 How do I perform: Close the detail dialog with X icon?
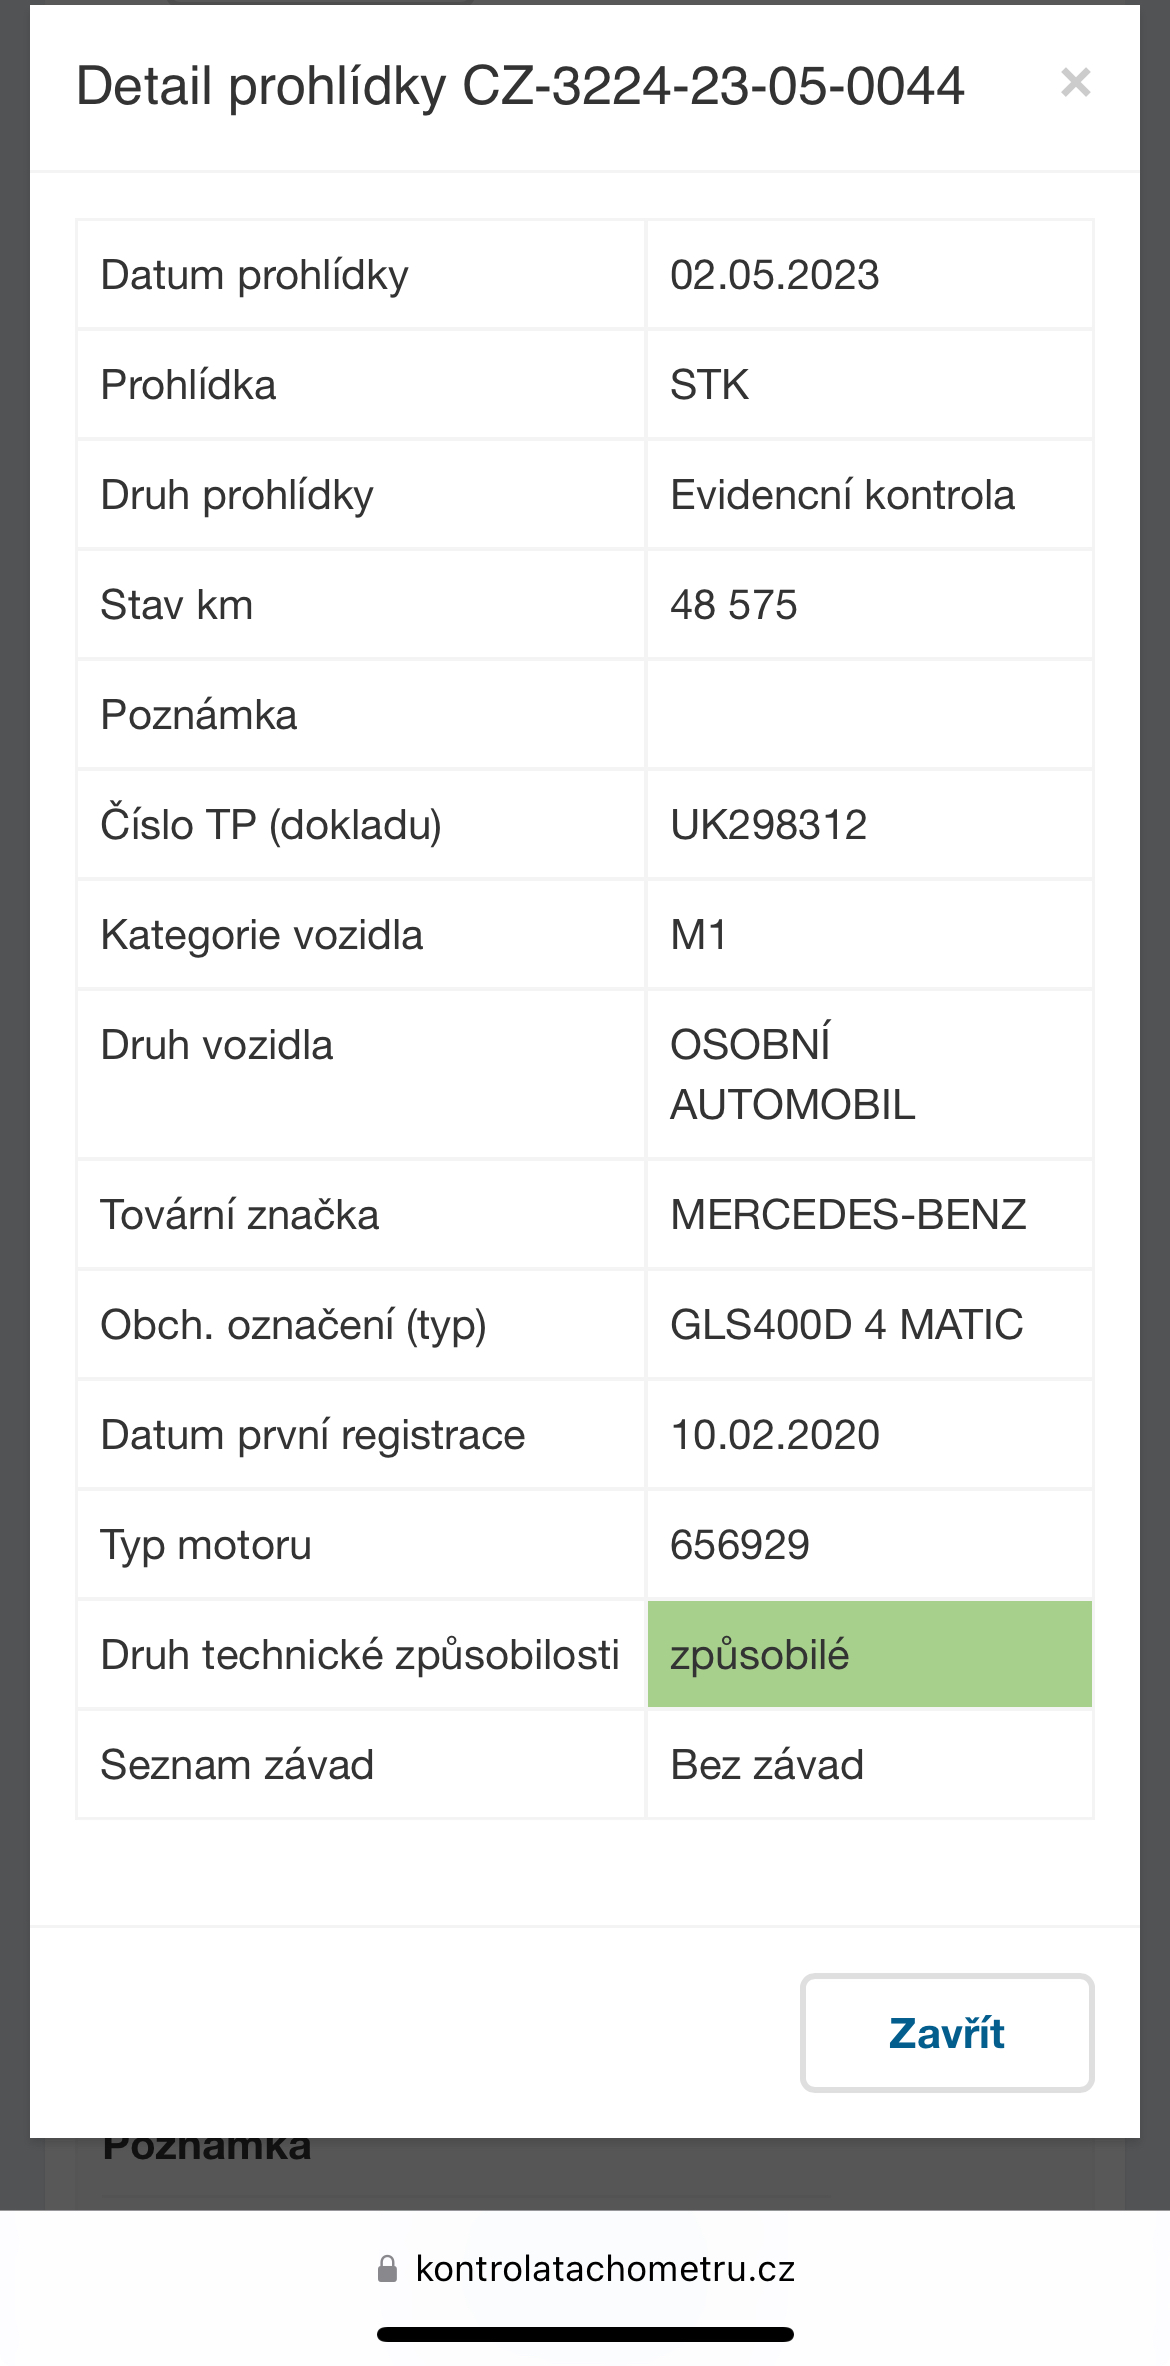pyautogui.click(x=1075, y=83)
